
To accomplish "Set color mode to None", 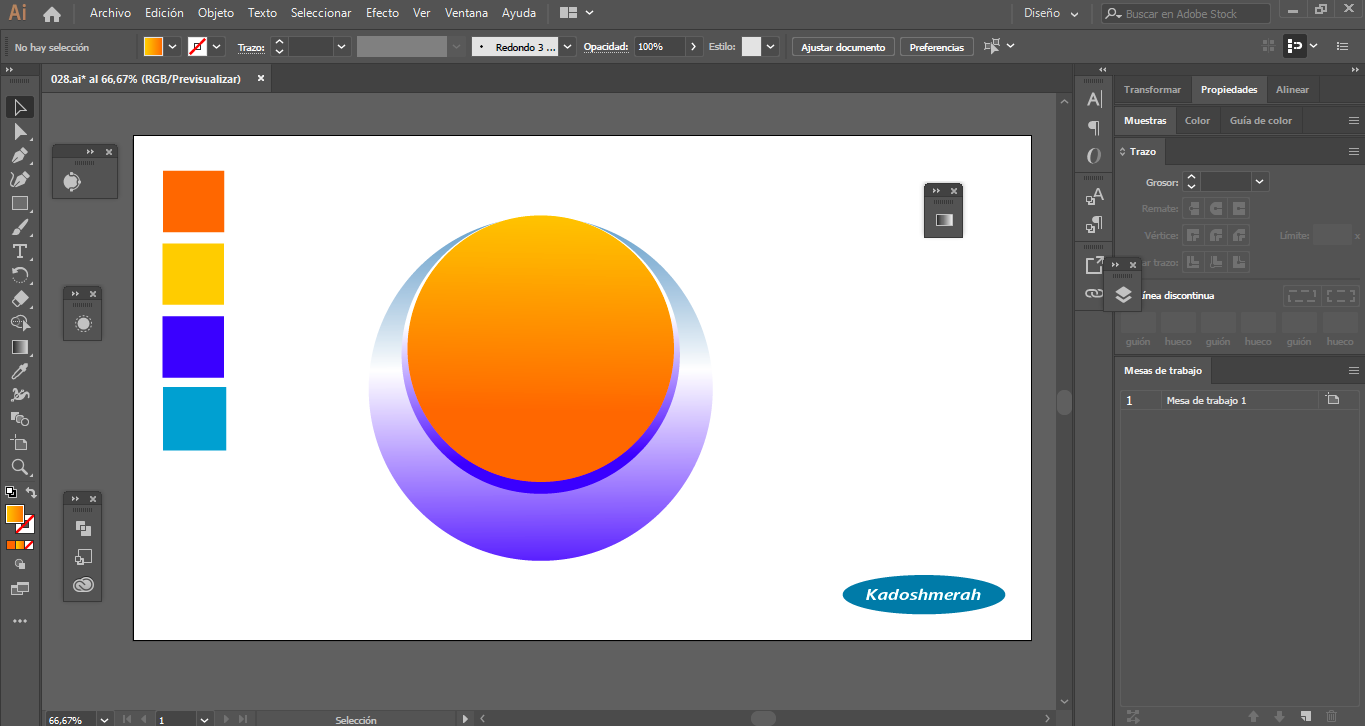I will tap(29, 545).
